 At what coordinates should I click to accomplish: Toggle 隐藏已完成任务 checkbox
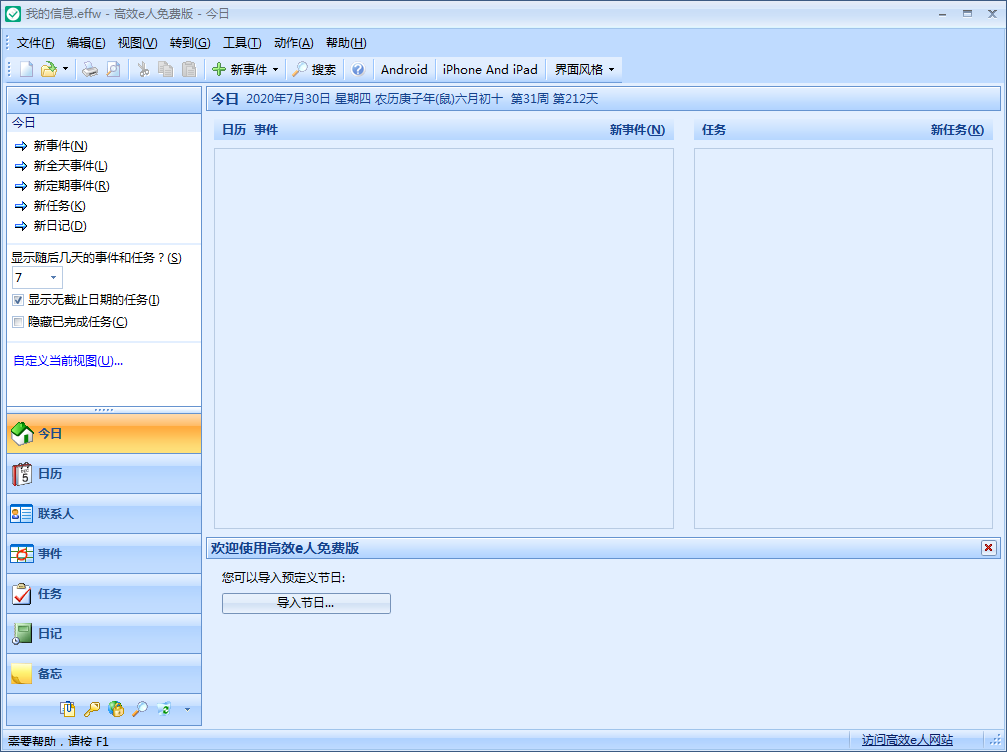point(18,322)
